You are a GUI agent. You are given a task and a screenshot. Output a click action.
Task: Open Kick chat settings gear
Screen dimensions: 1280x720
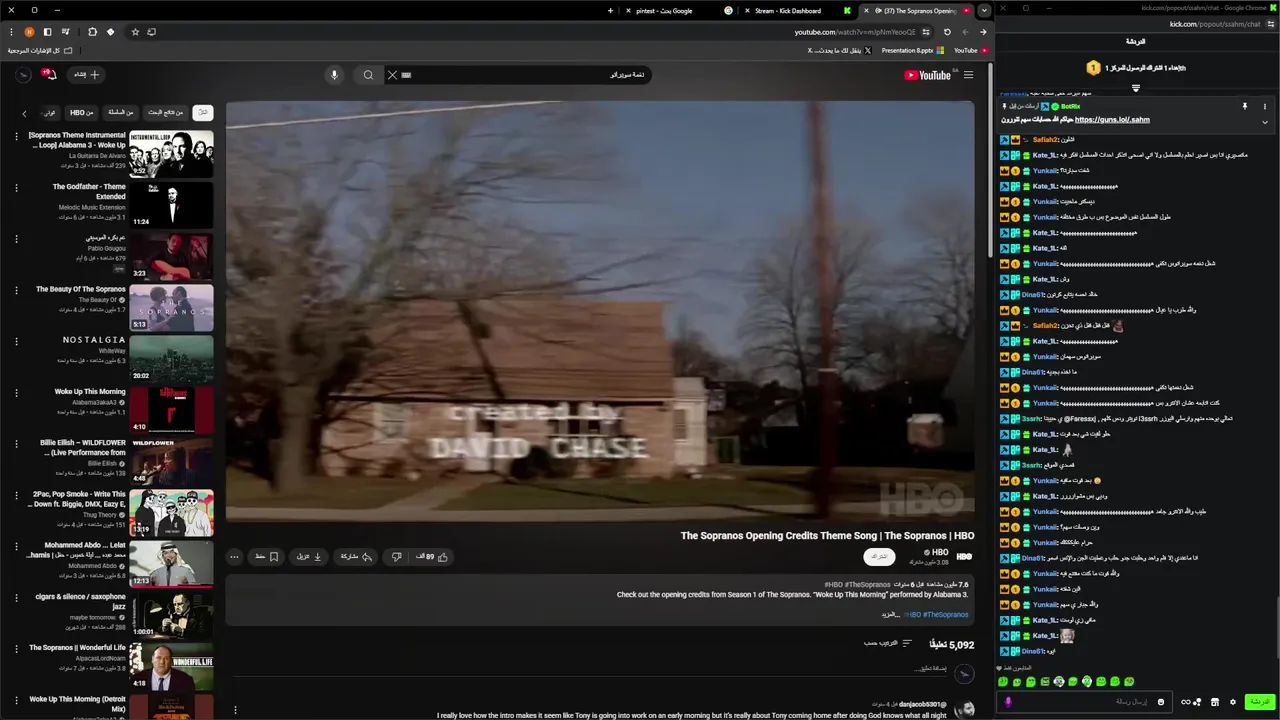(1233, 702)
